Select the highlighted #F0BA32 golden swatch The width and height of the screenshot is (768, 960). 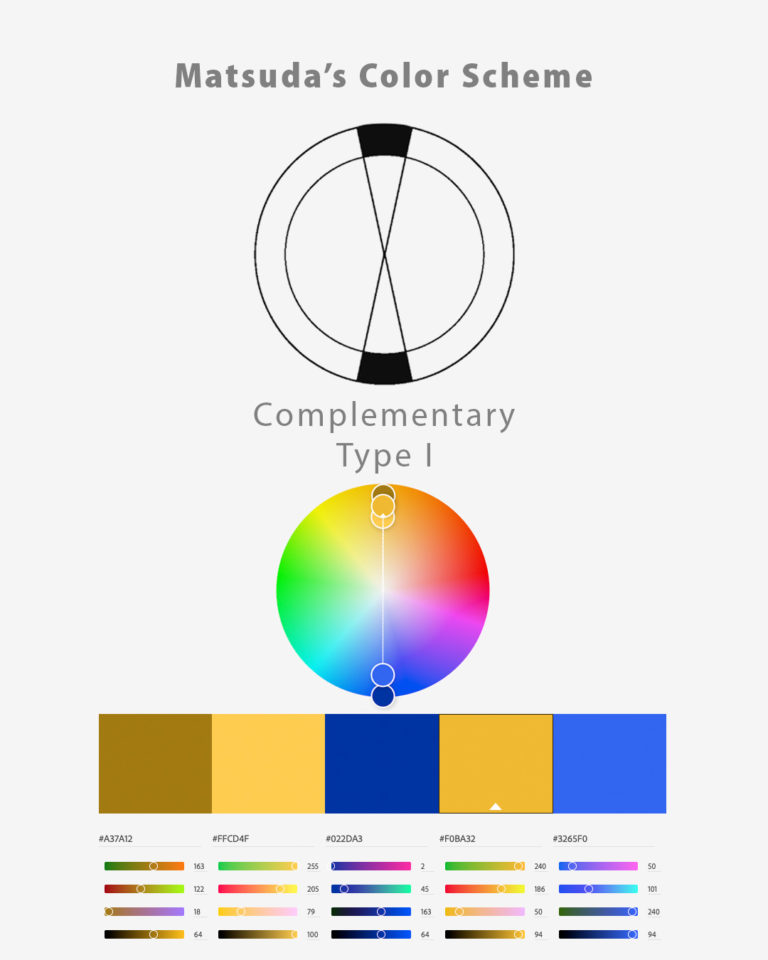coord(495,763)
